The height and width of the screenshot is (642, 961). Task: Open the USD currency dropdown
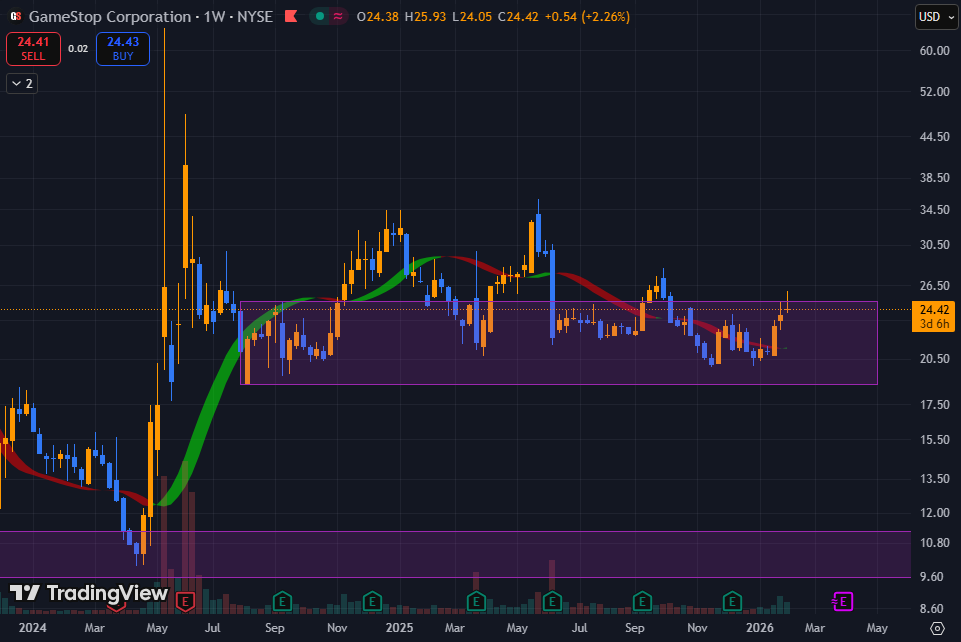pos(936,17)
